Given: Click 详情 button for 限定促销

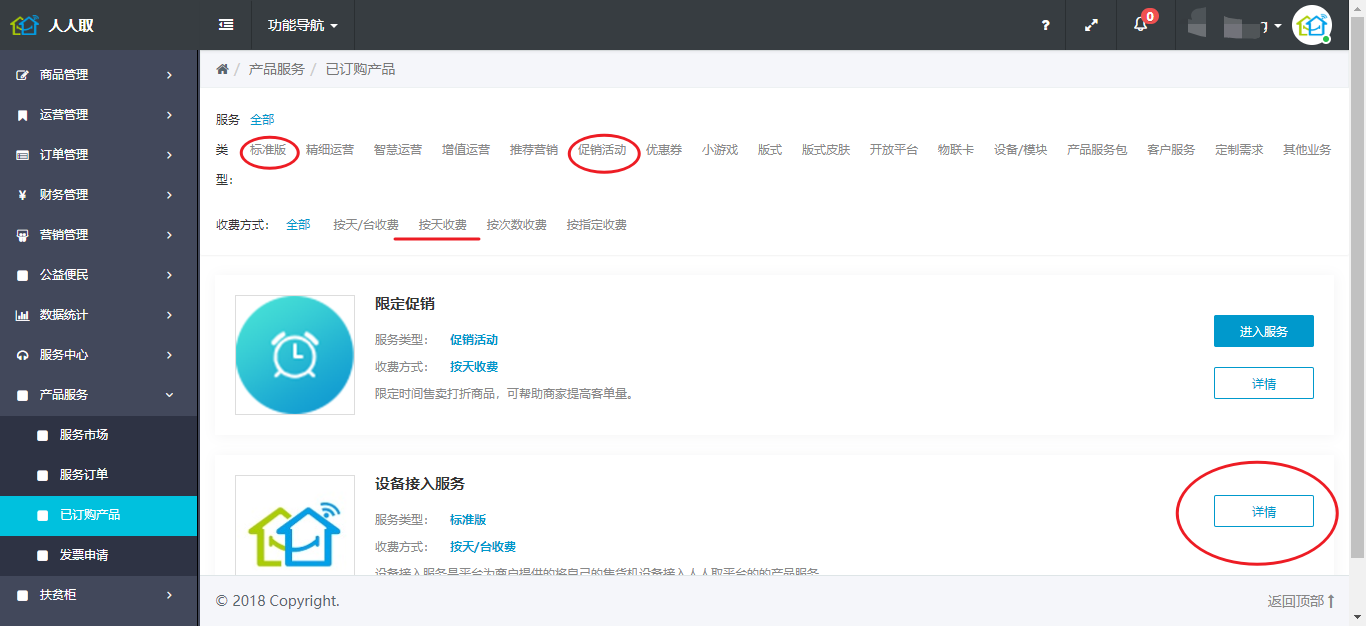Looking at the screenshot, I should tap(1264, 383).
